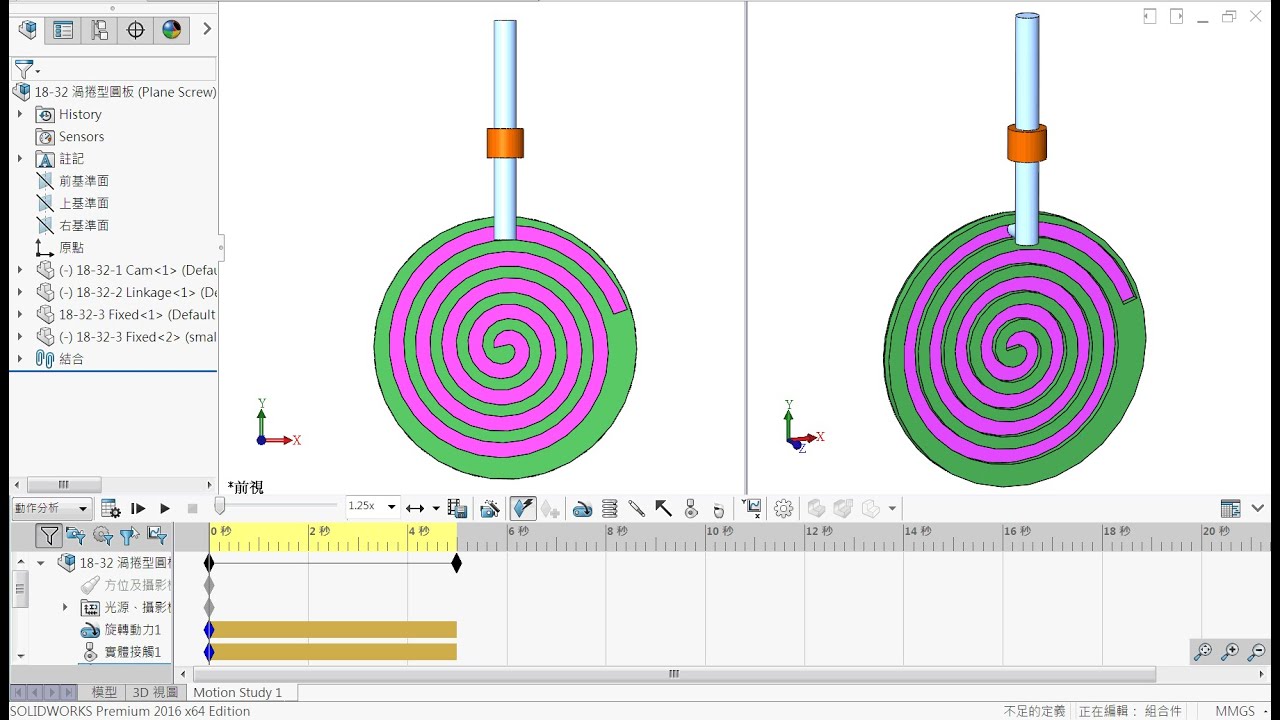Collapse the 18-32 渦捲型圓板 motion tree
This screenshot has height=720, width=1280.
(x=41, y=563)
